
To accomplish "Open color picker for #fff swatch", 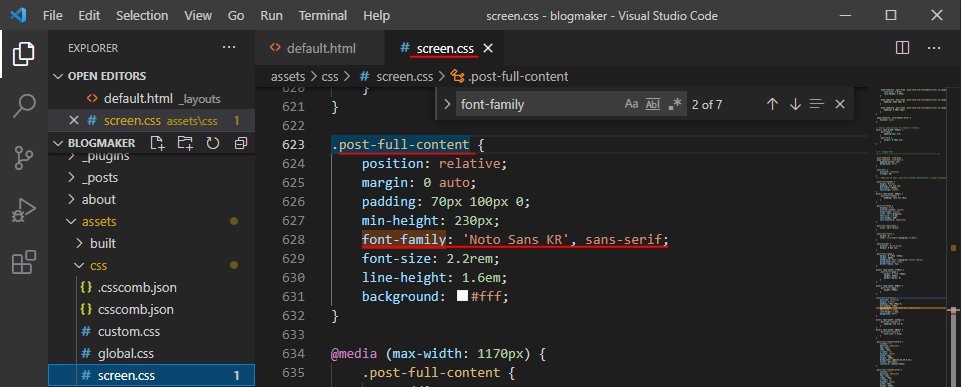I will [463, 297].
